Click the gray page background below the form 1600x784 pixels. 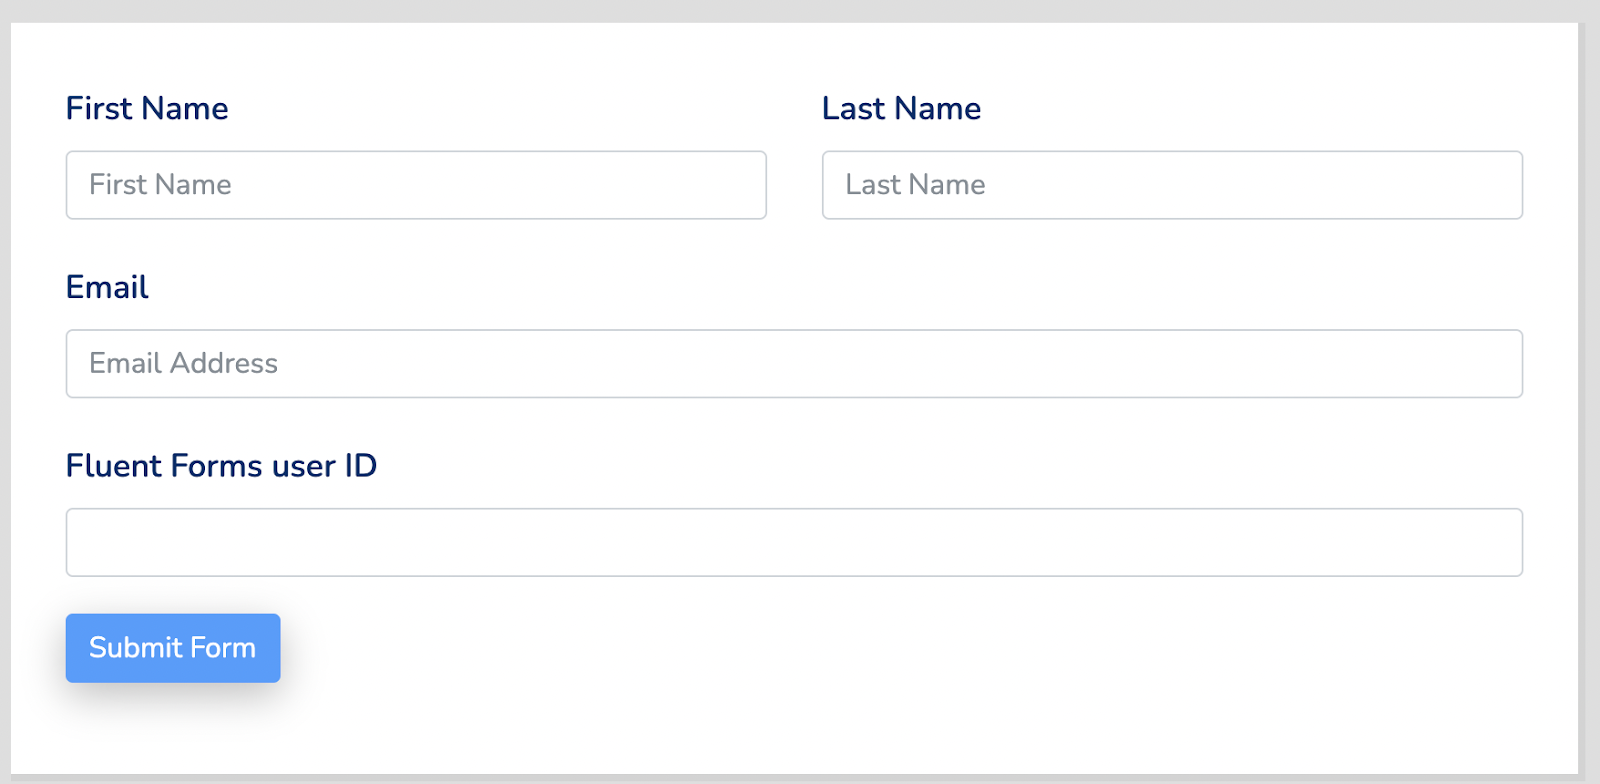(800, 779)
